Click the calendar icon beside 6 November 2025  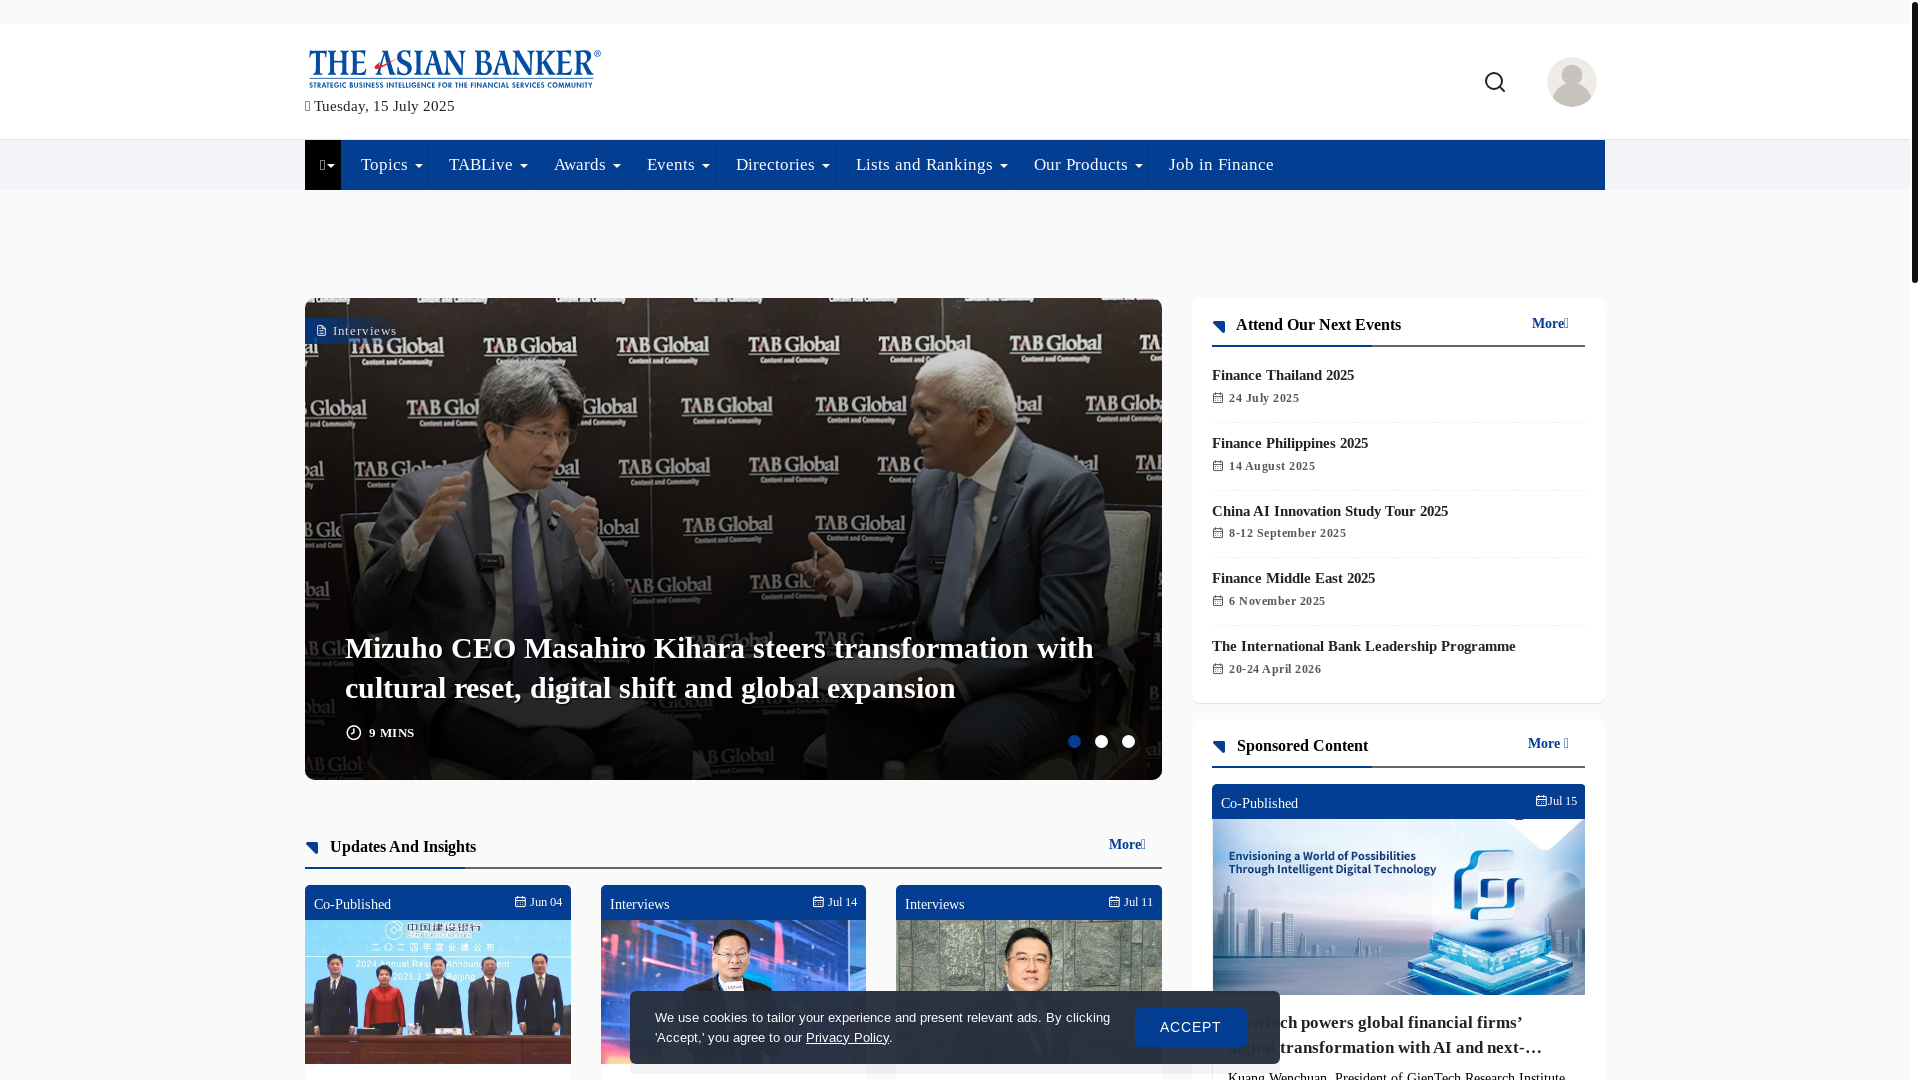pos(1218,601)
